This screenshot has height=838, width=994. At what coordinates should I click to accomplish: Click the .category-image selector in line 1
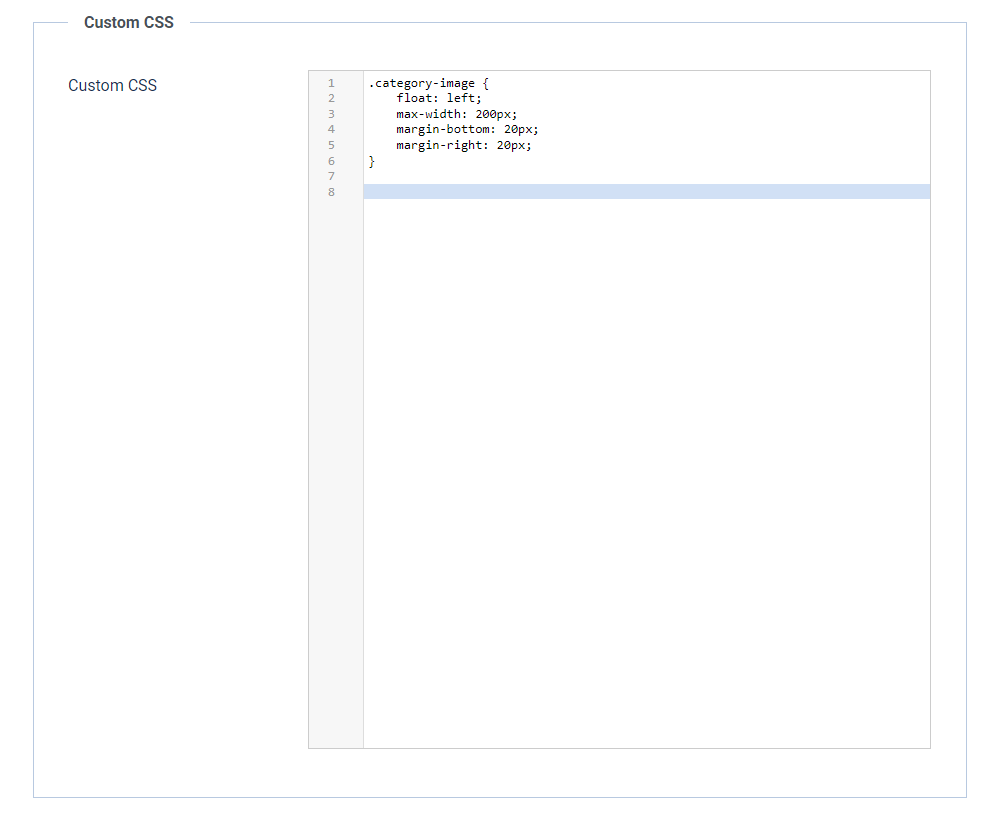(421, 83)
